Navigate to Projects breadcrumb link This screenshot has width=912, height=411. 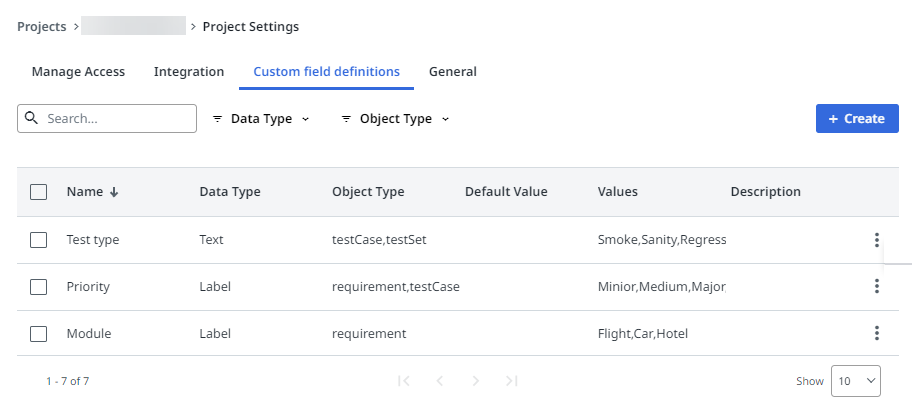tap(42, 27)
